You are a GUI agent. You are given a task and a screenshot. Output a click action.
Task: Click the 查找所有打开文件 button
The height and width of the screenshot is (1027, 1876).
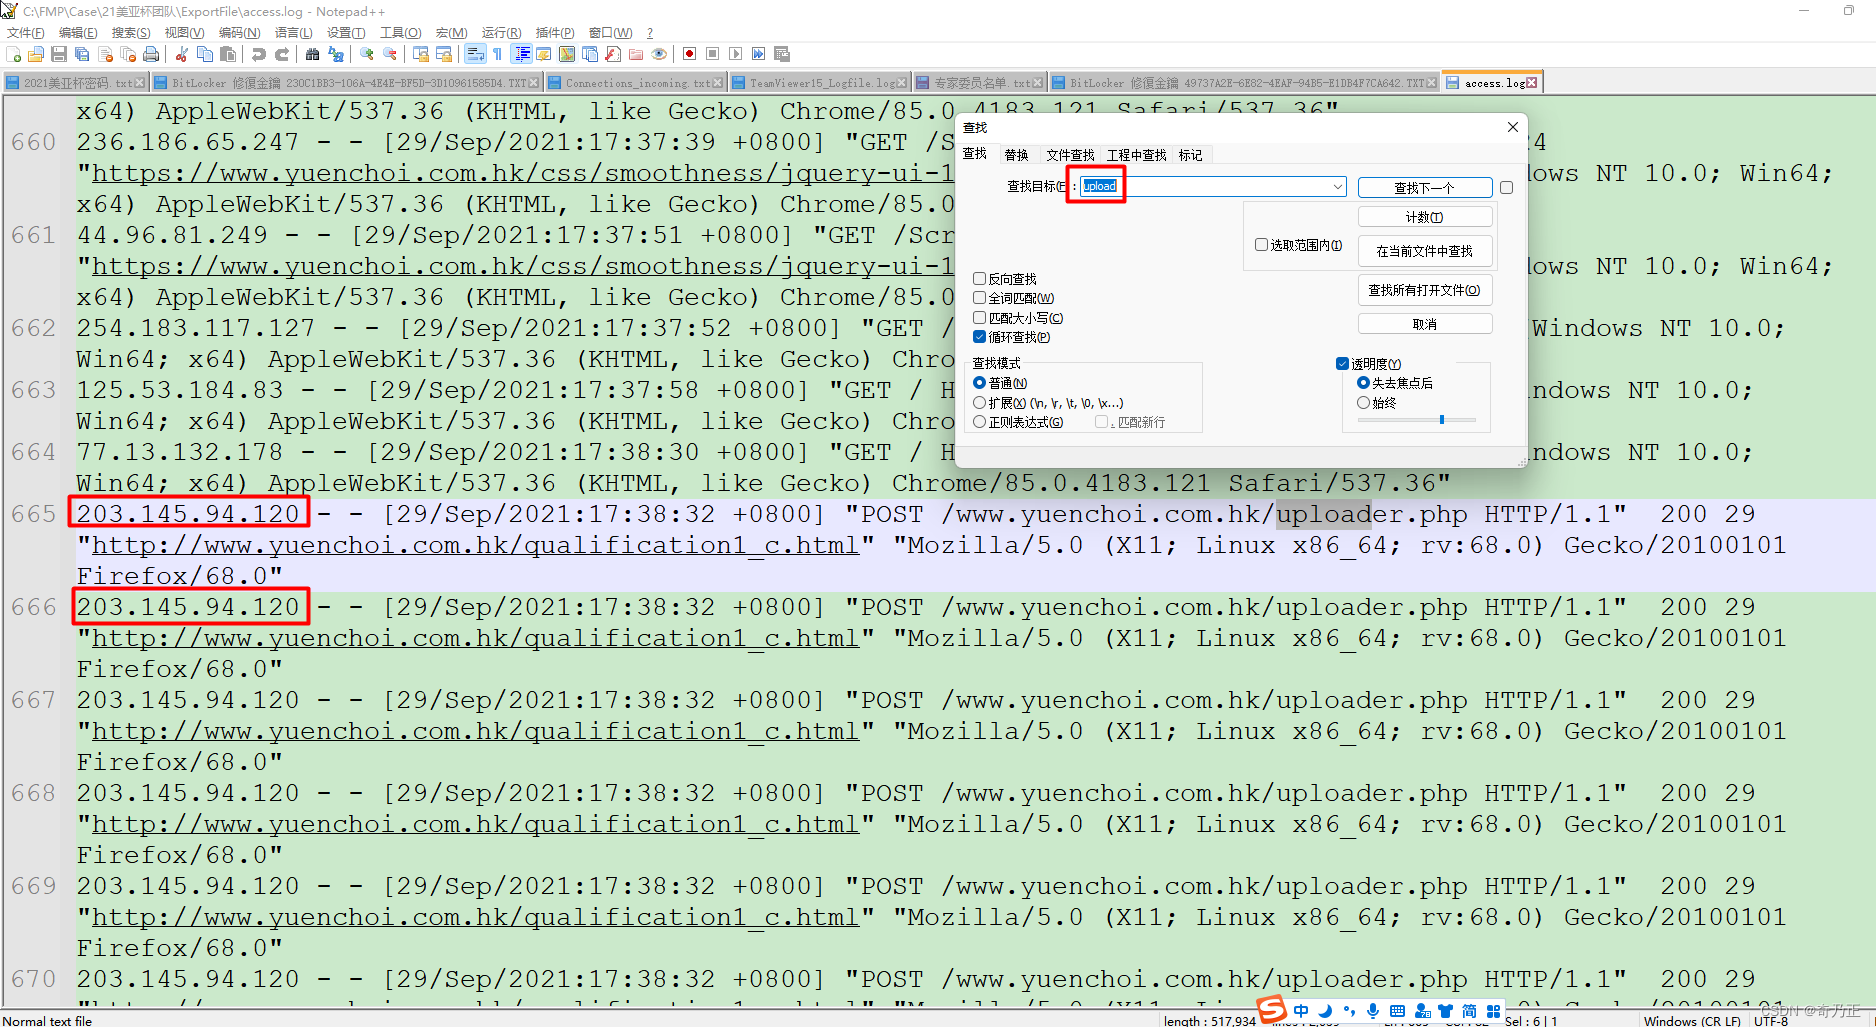1425,290
